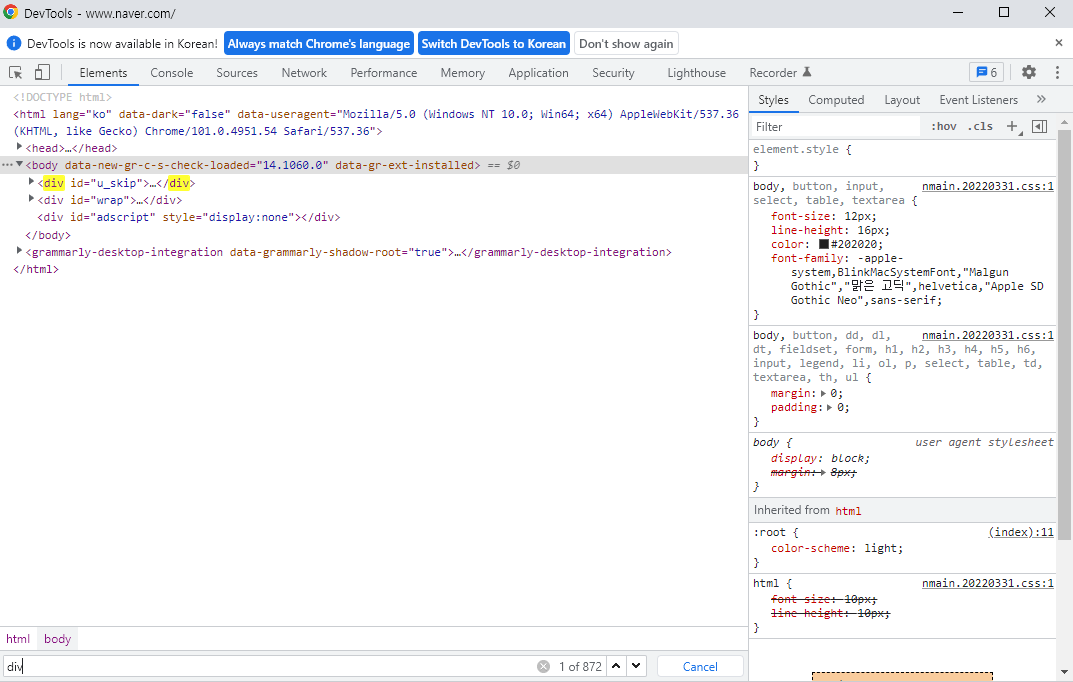Select the Styles sidebar tab
This screenshot has width=1073, height=682.
click(773, 100)
